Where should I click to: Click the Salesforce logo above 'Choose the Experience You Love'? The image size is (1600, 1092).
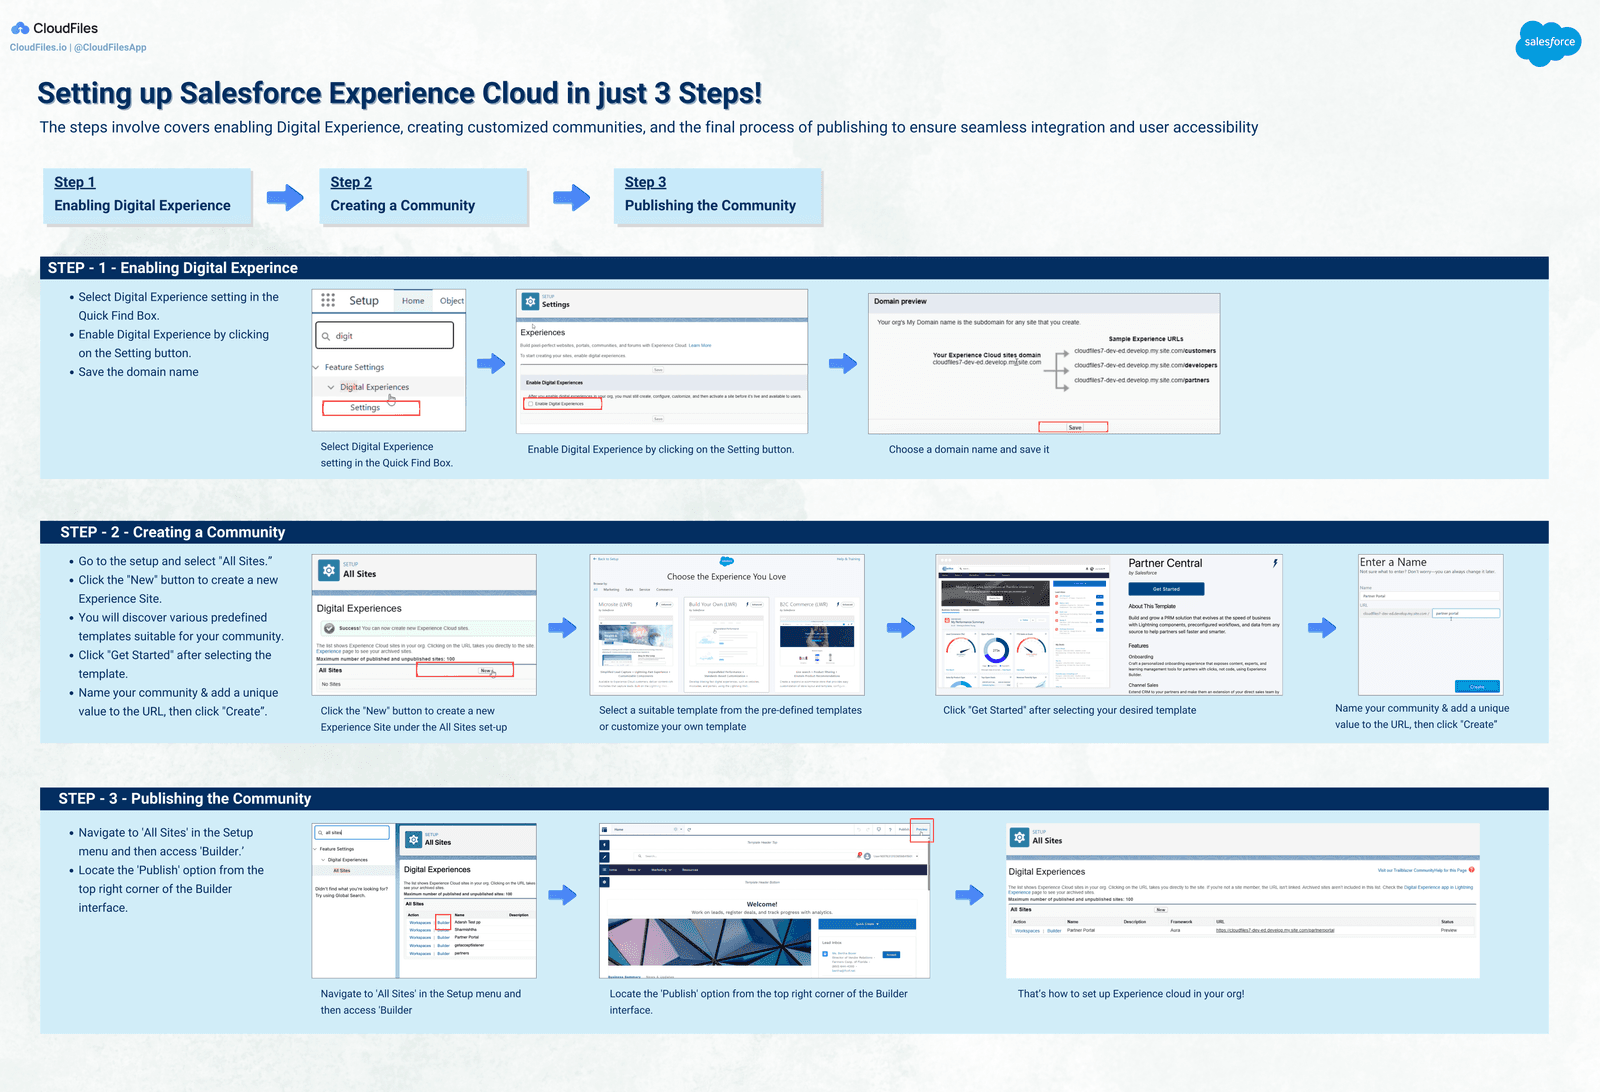coord(727,561)
